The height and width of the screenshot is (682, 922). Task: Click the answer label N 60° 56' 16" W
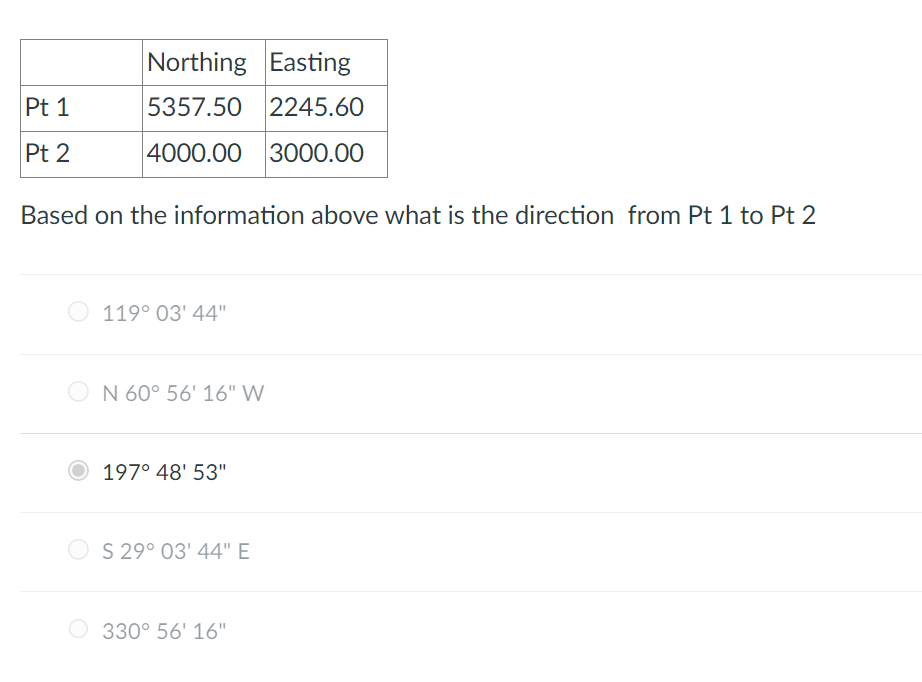point(183,393)
